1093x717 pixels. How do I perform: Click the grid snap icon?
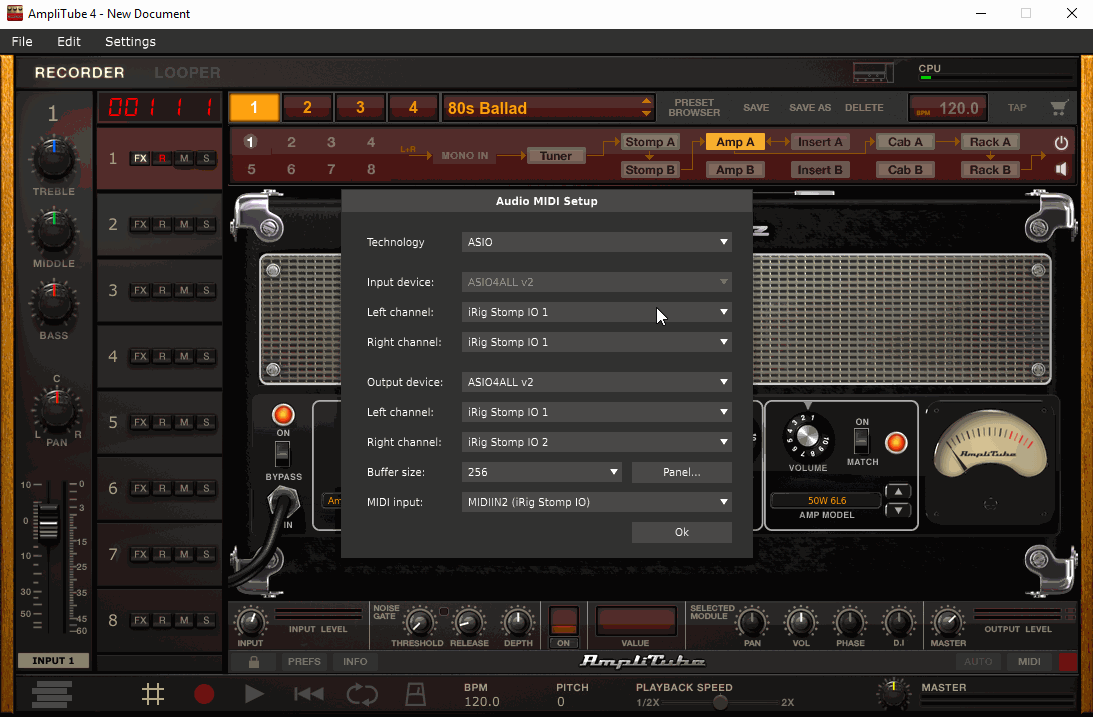(153, 694)
